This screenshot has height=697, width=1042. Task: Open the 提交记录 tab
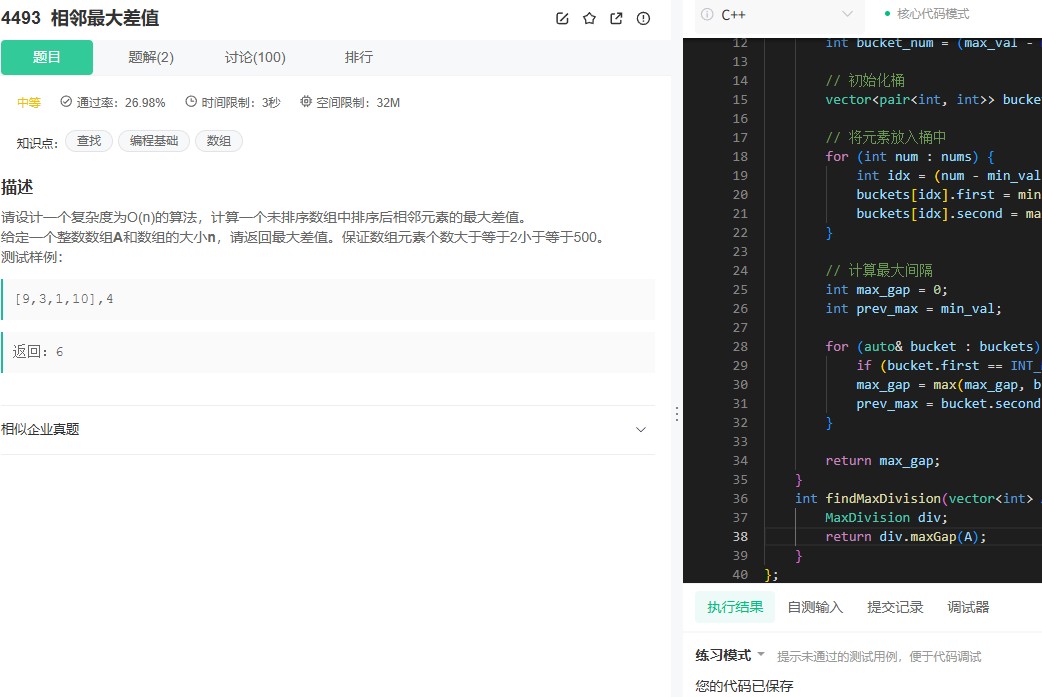point(895,607)
